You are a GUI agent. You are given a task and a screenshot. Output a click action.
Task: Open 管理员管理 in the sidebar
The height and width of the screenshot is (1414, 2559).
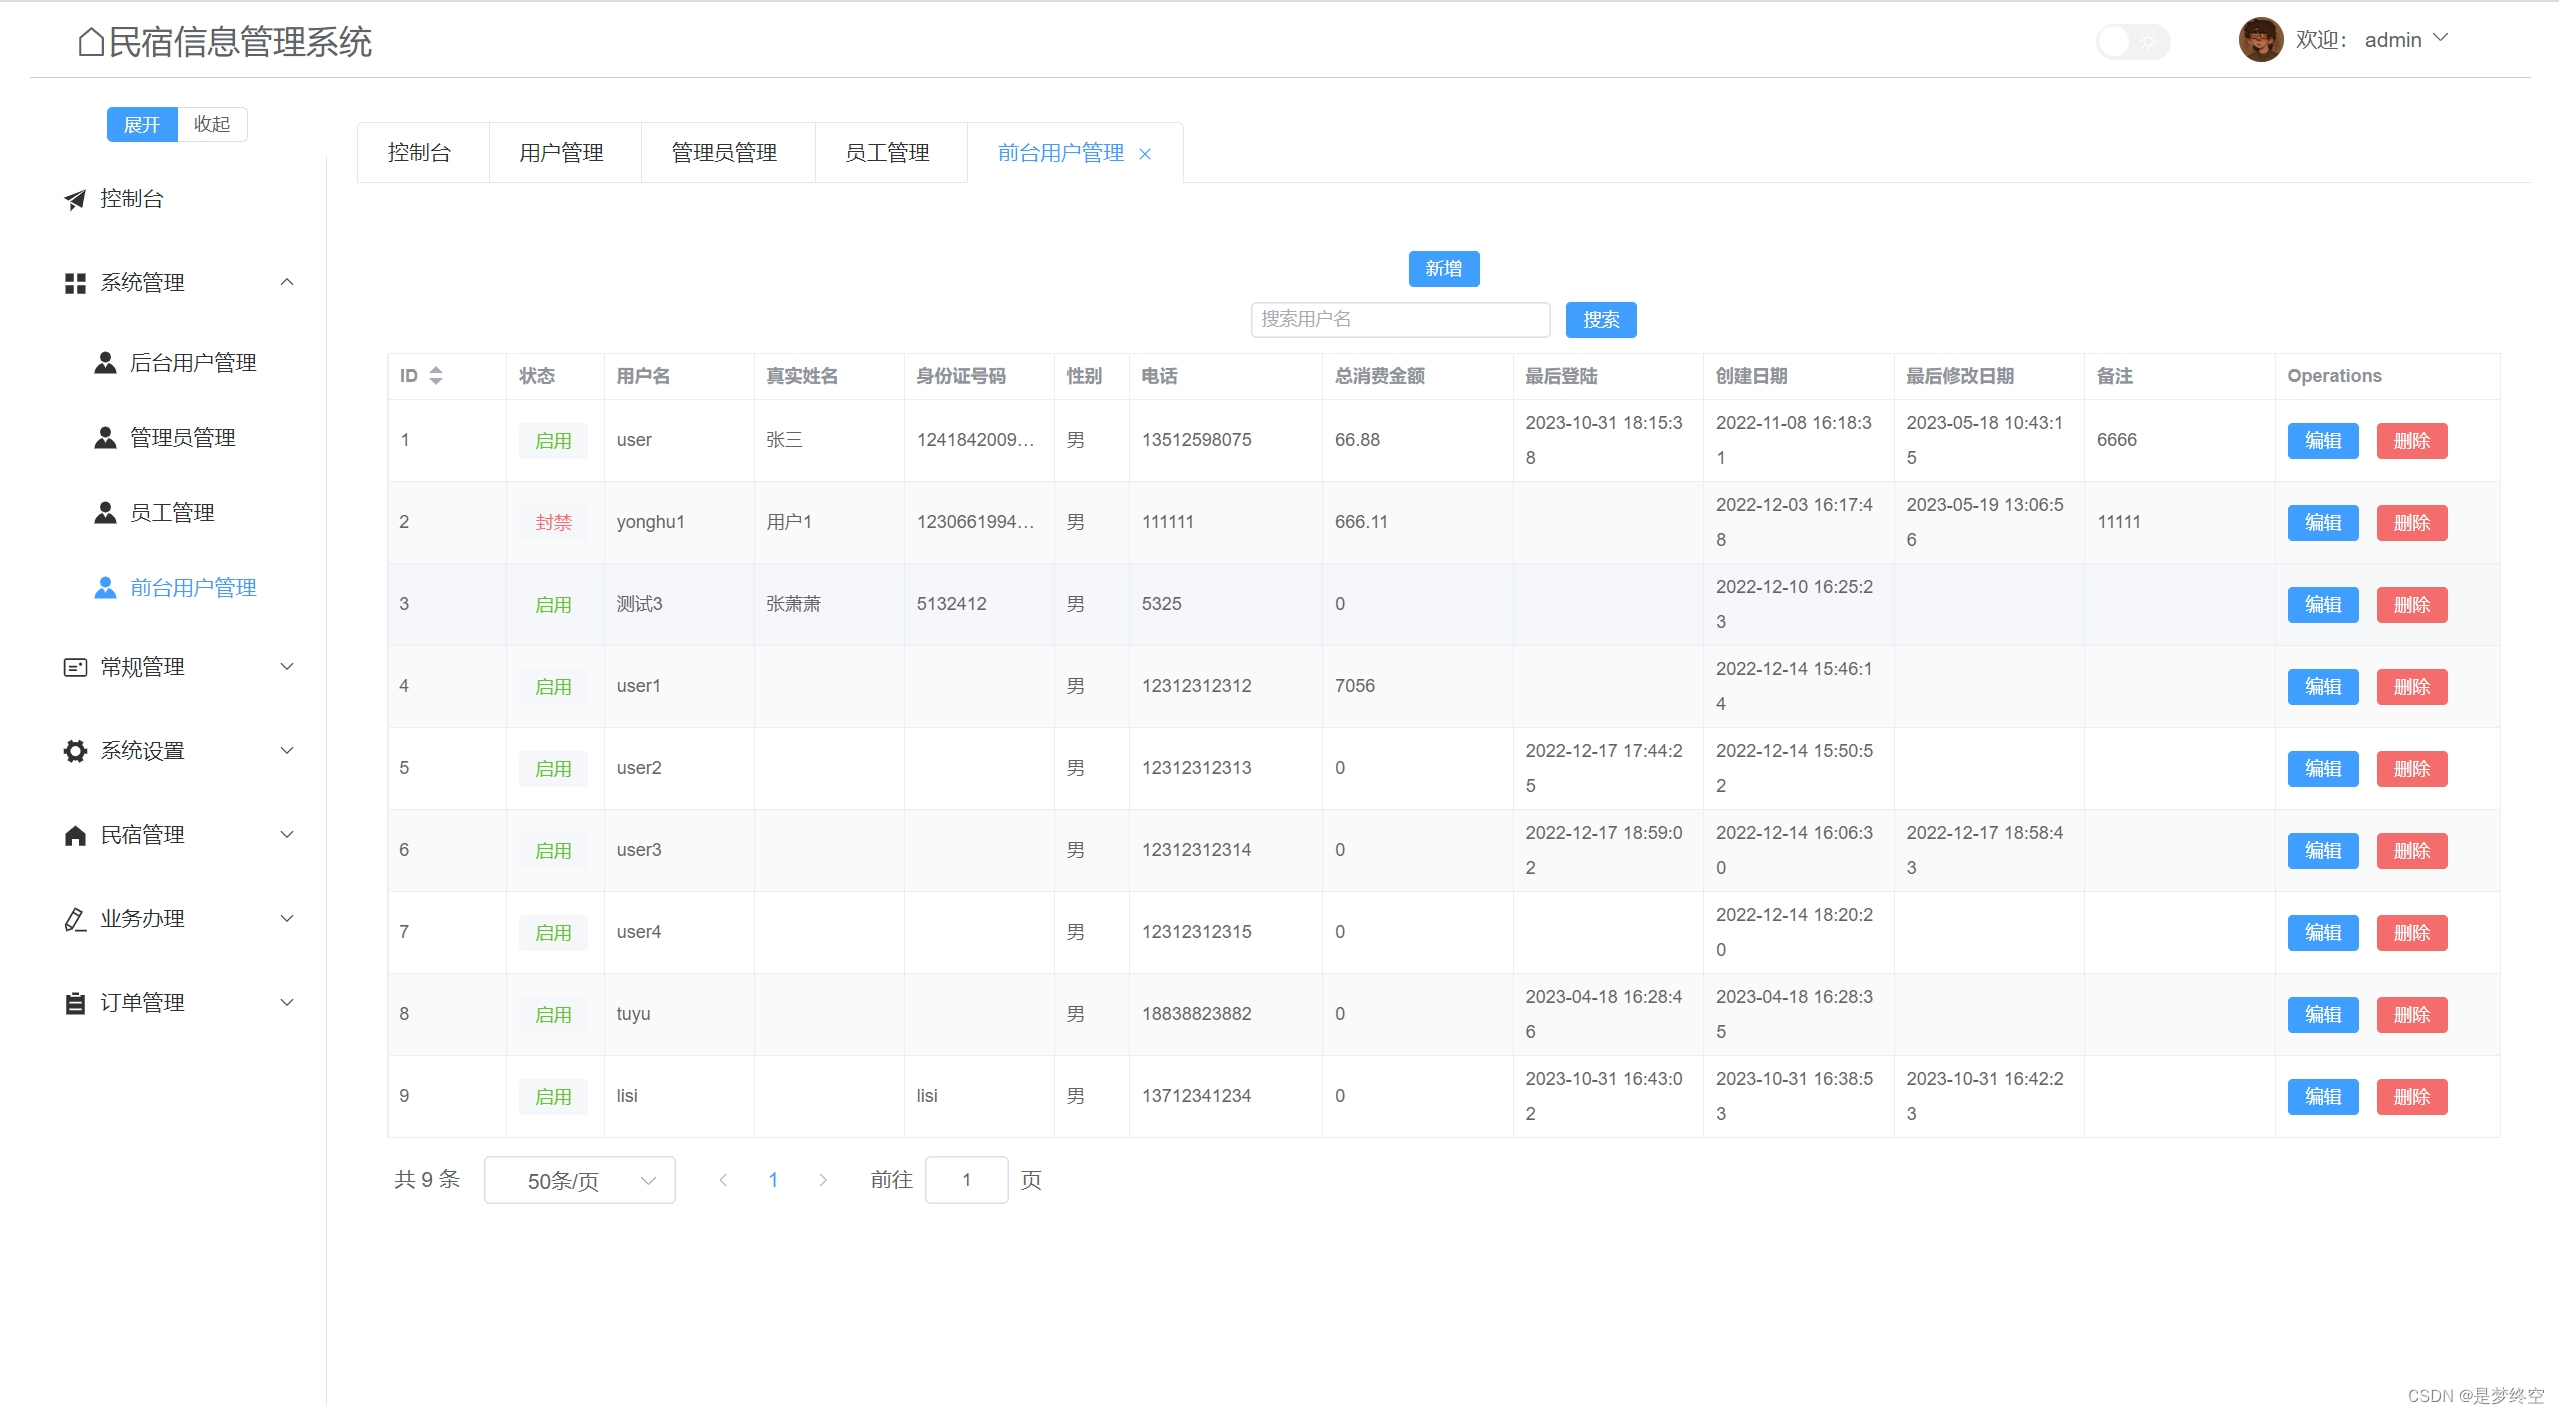(183, 438)
